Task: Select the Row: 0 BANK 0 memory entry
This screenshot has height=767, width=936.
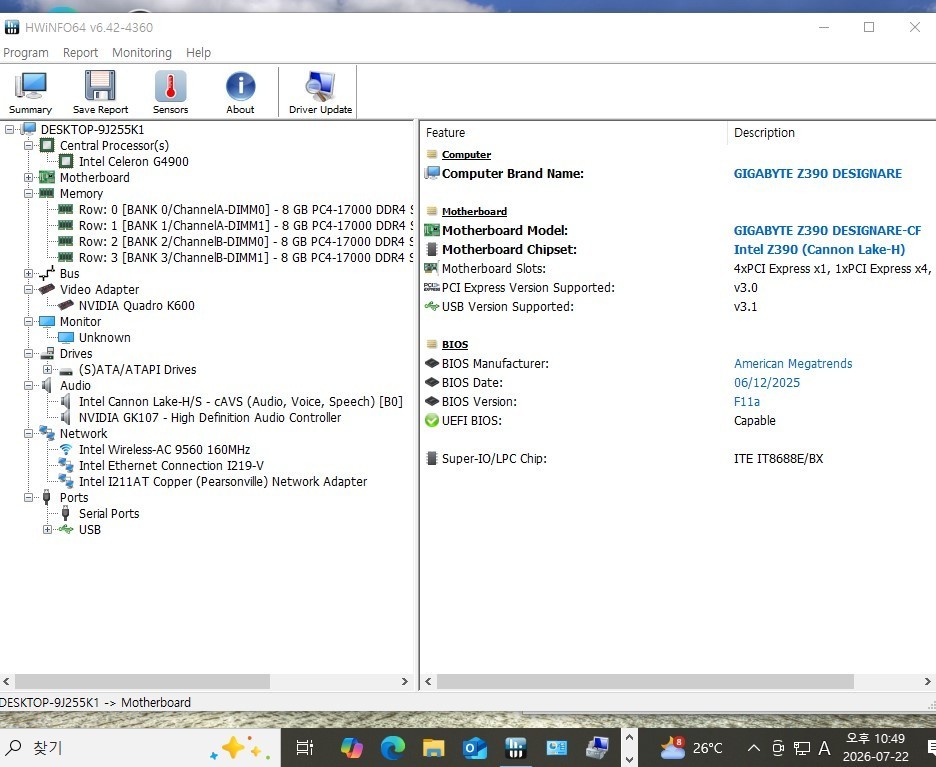Action: [245, 210]
